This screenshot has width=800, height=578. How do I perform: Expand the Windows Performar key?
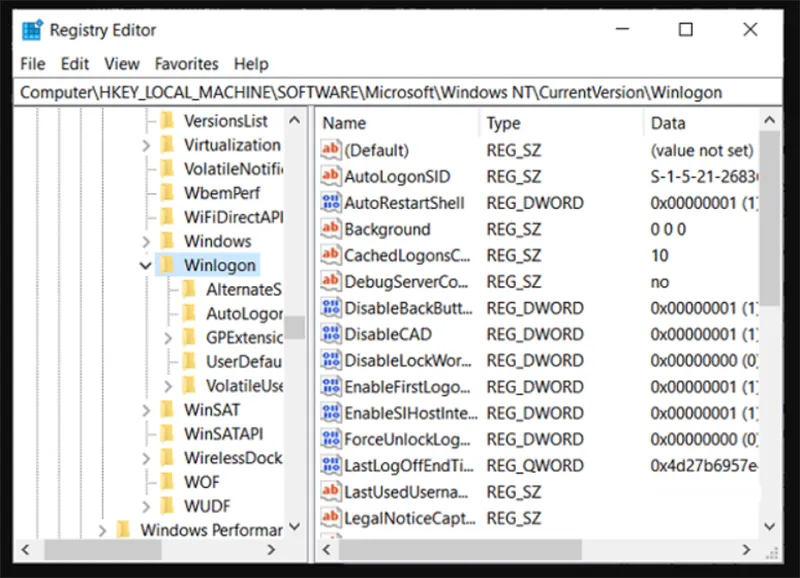click(103, 531)
